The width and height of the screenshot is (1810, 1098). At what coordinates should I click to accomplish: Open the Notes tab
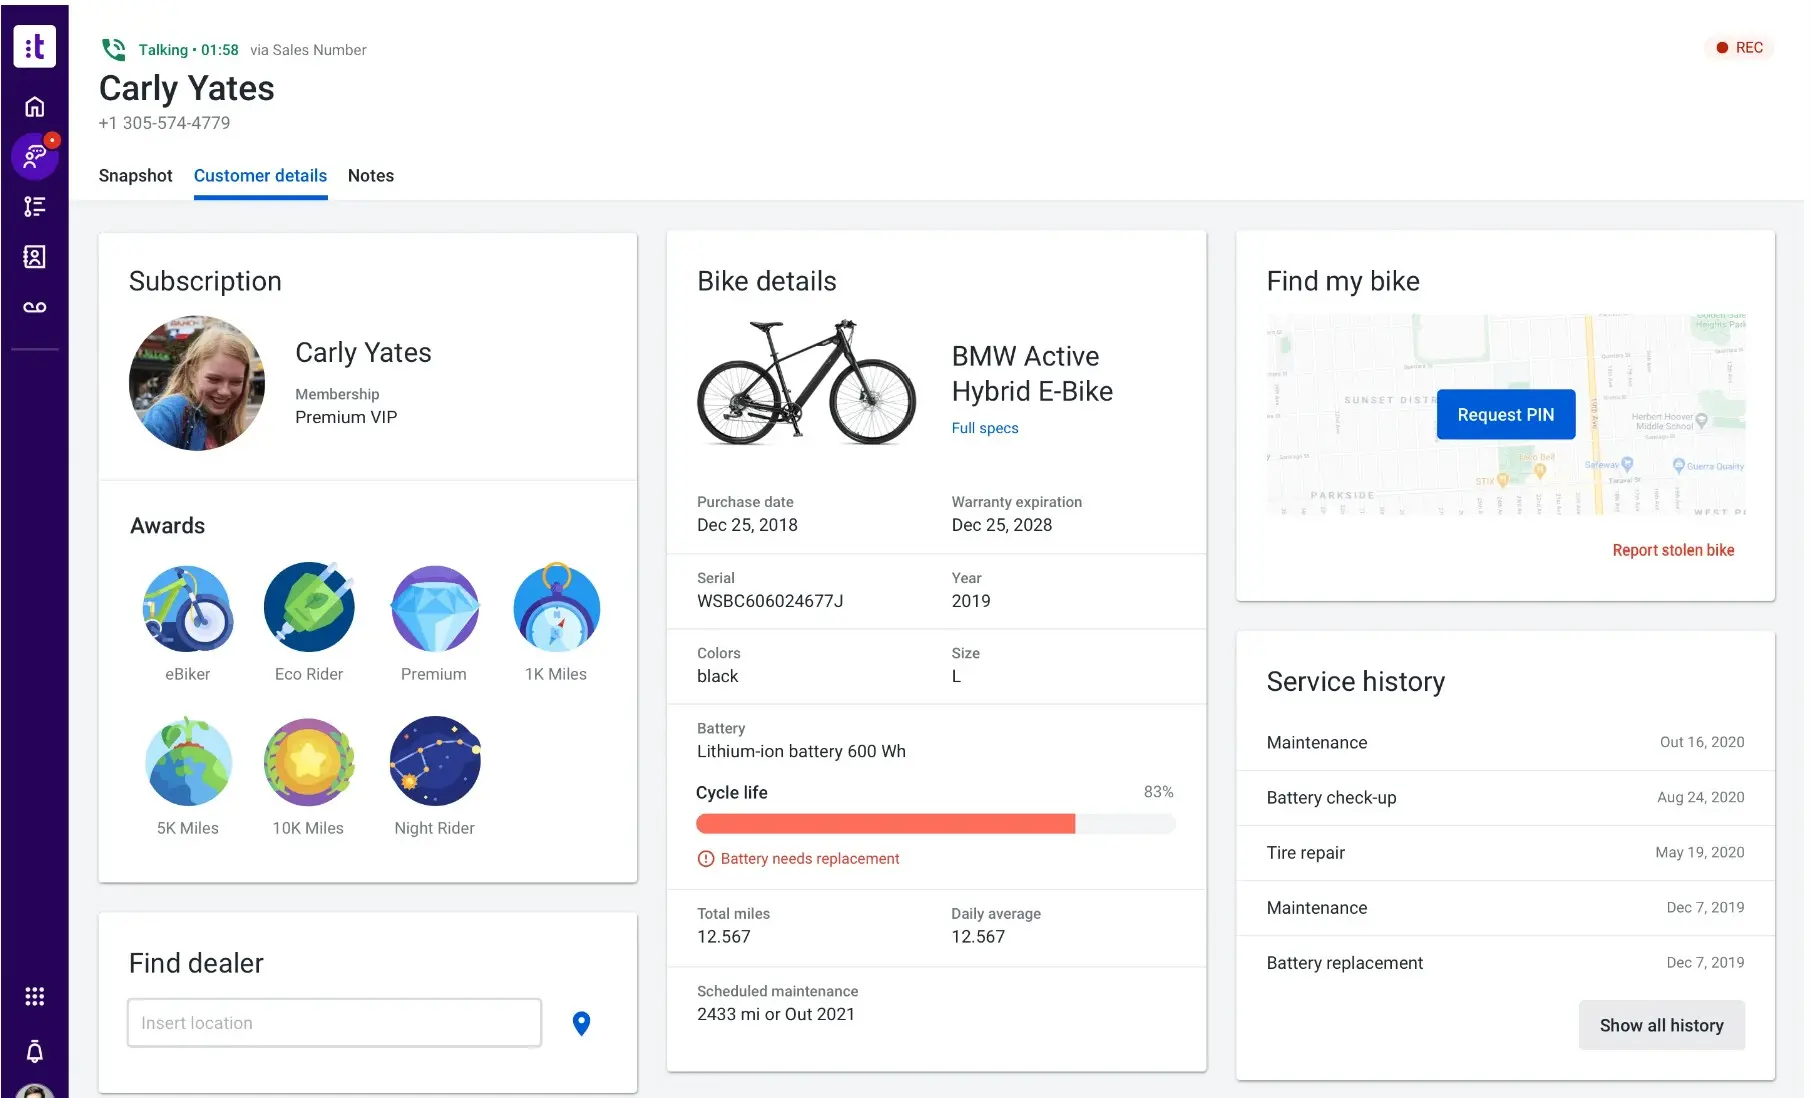(371, 175)
